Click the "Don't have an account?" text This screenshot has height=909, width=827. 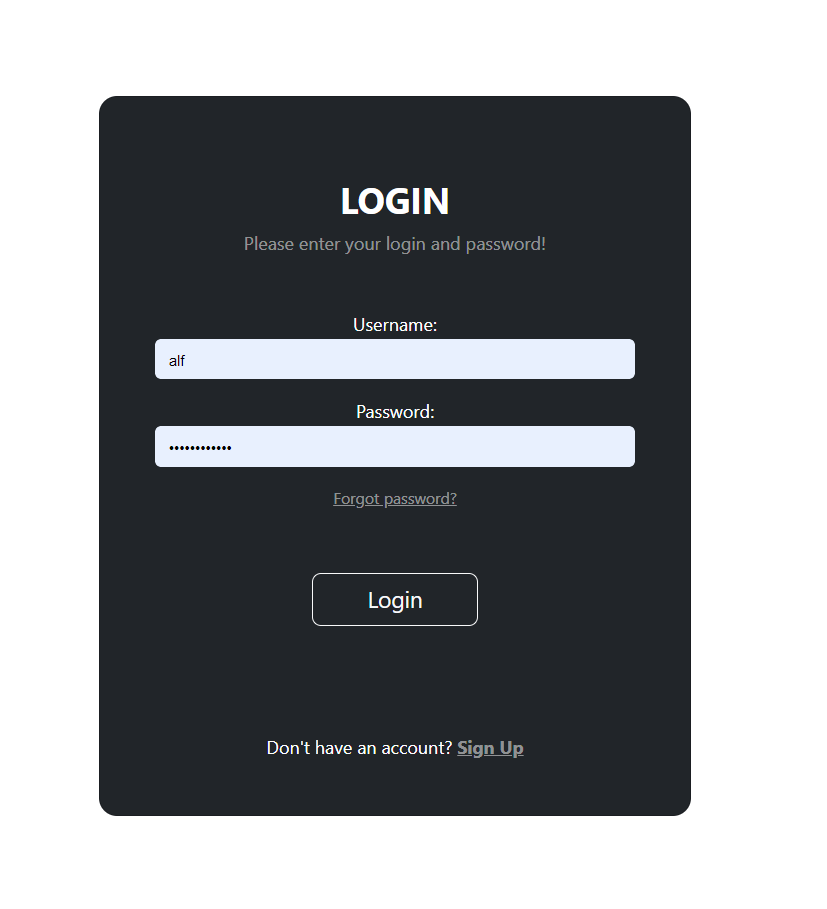click(359, 748)
